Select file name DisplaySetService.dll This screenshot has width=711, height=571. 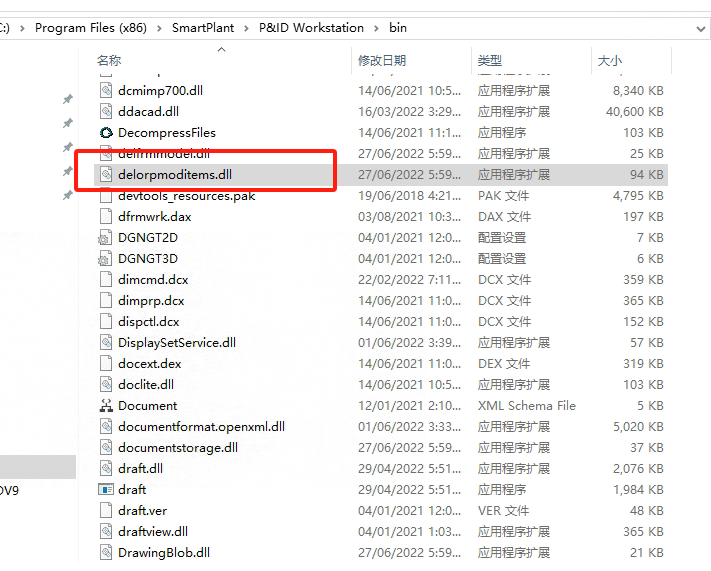pos(177,342)
